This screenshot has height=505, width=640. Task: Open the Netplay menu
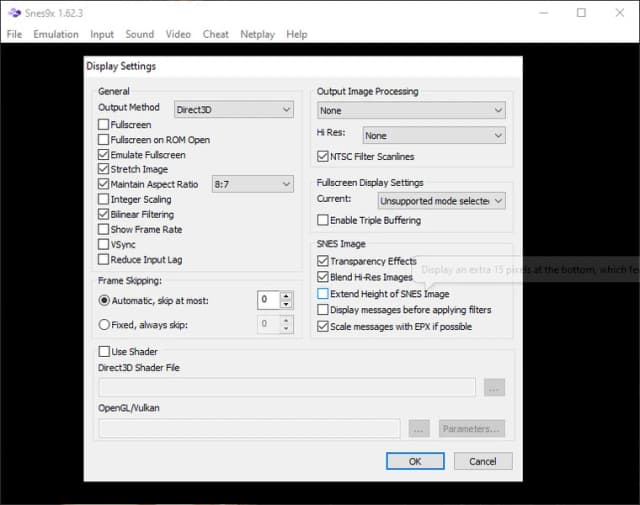(257, 34)
